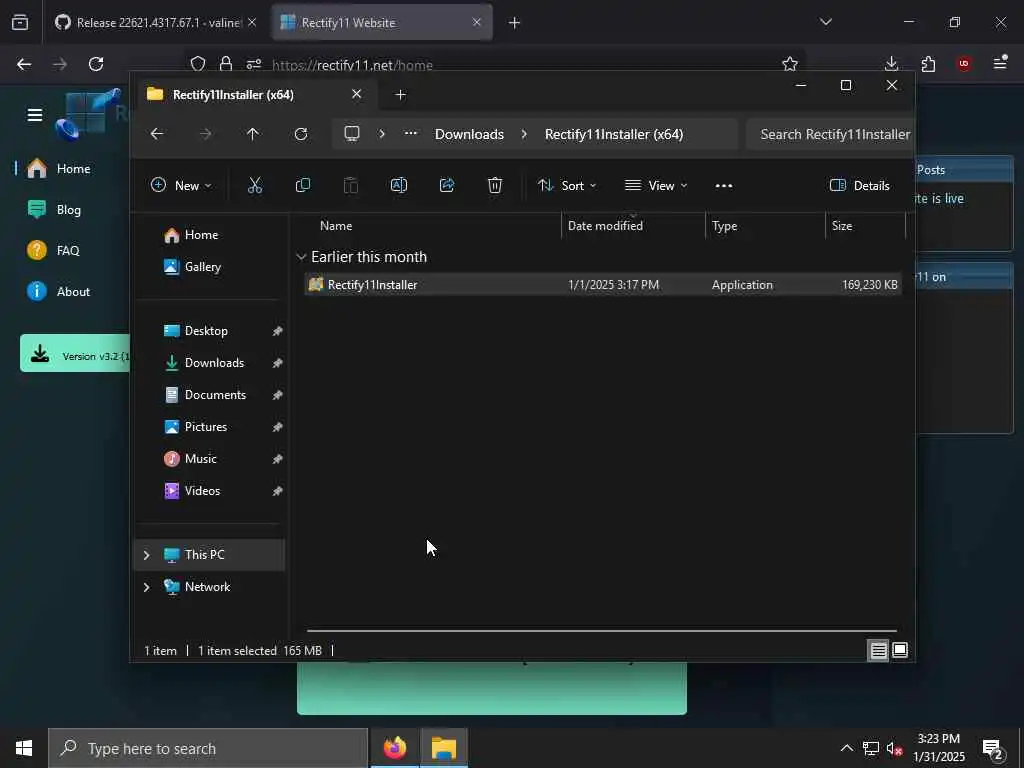
Task: Open a new Firefox tab
Action: point(515,23)
